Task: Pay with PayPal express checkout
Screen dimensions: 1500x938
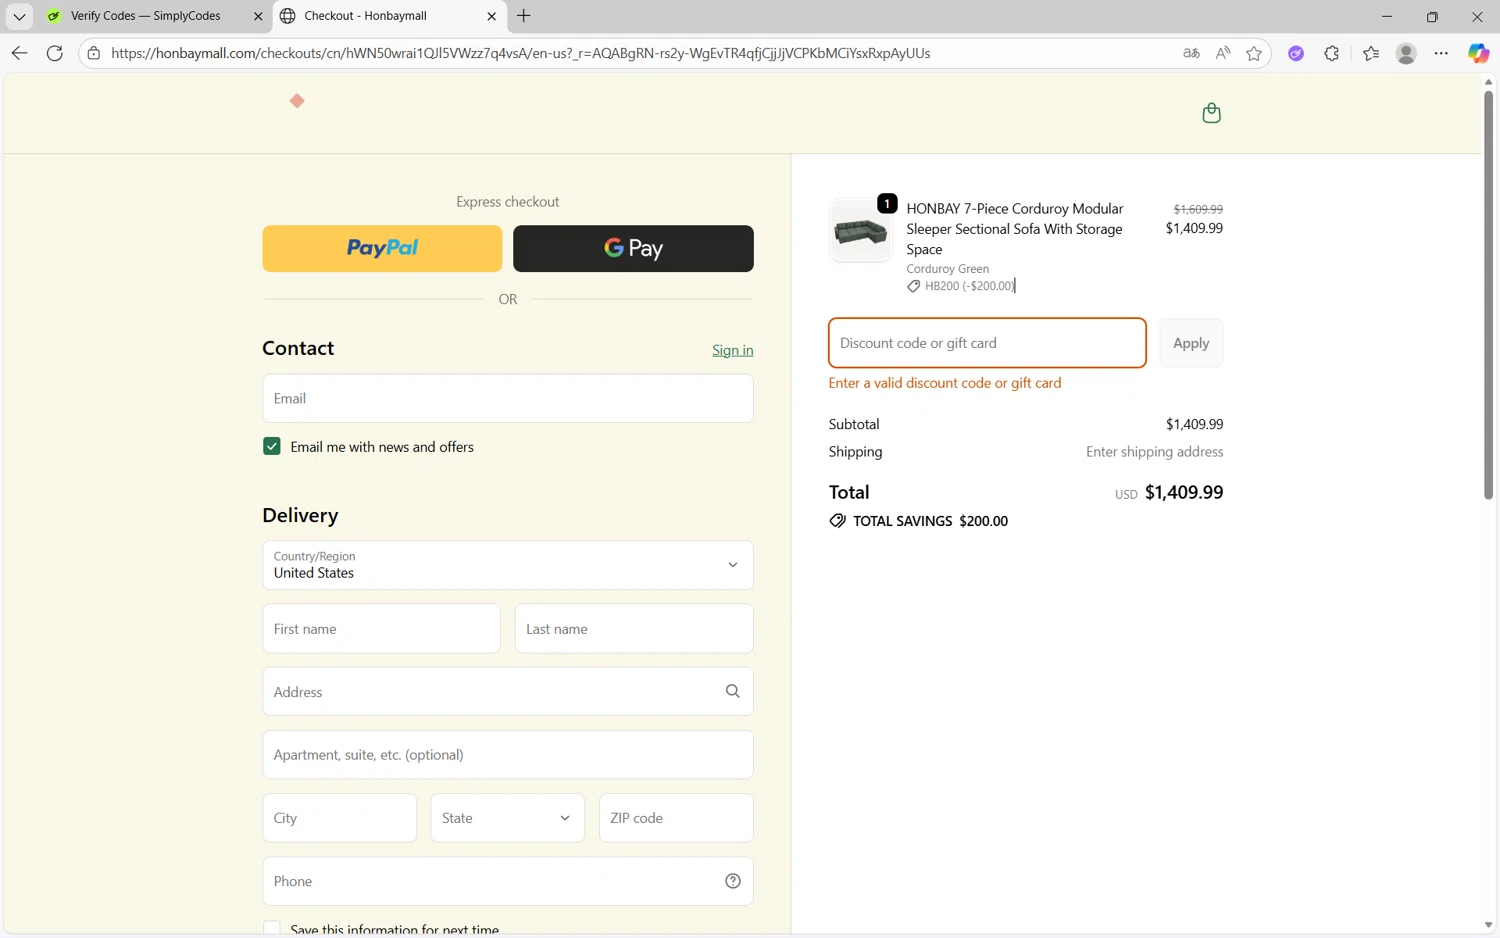Action: click(x=382, y=248)
